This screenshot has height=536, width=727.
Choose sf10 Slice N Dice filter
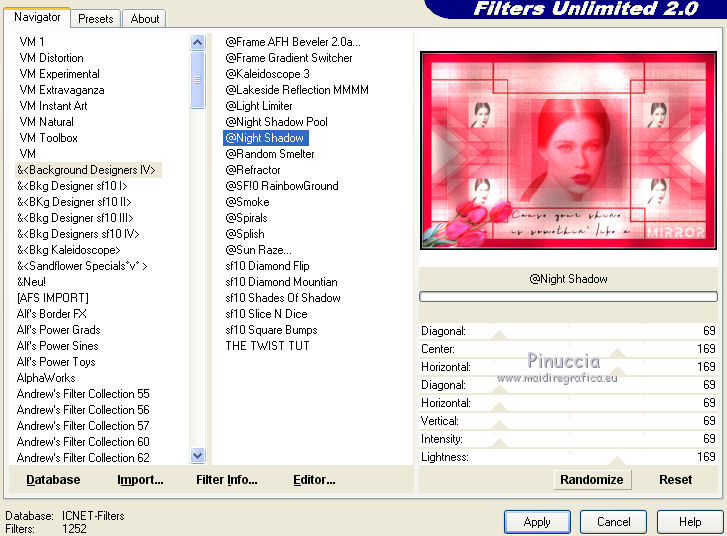[266, 314]
